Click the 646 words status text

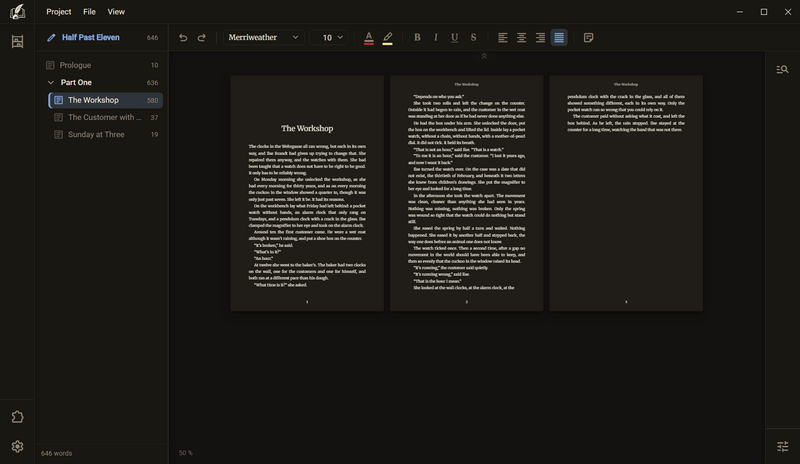click(x=56, y=453)
